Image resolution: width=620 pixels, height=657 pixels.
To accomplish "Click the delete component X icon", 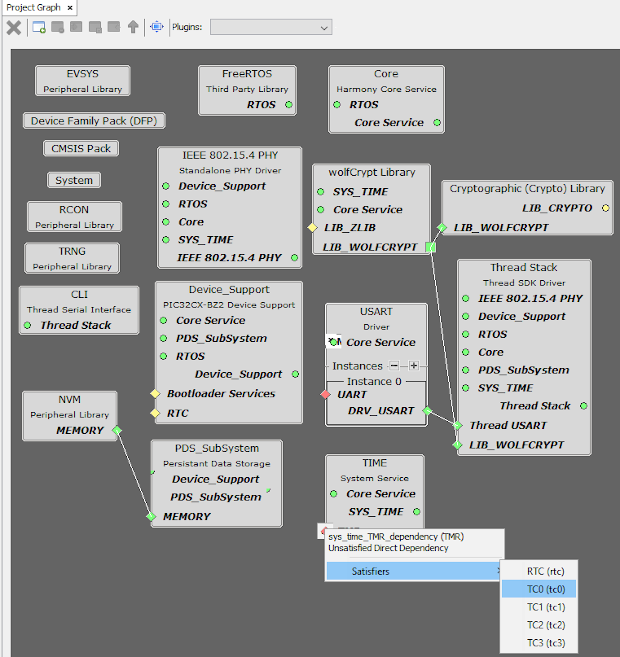I will [x=14, y=27].
